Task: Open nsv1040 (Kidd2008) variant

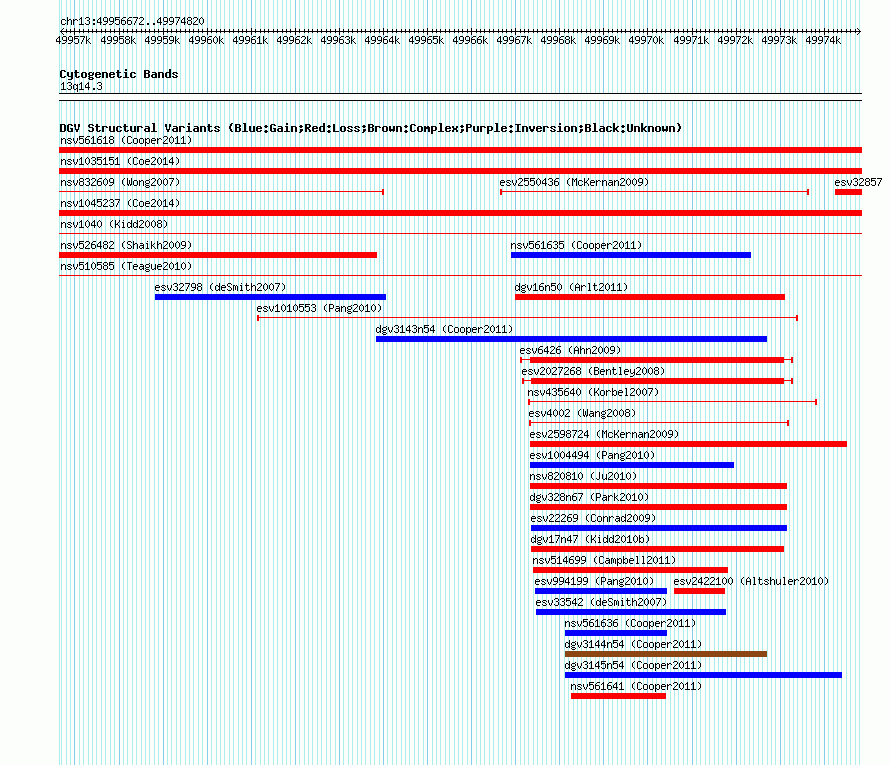Action: click(x=114, y=224)
